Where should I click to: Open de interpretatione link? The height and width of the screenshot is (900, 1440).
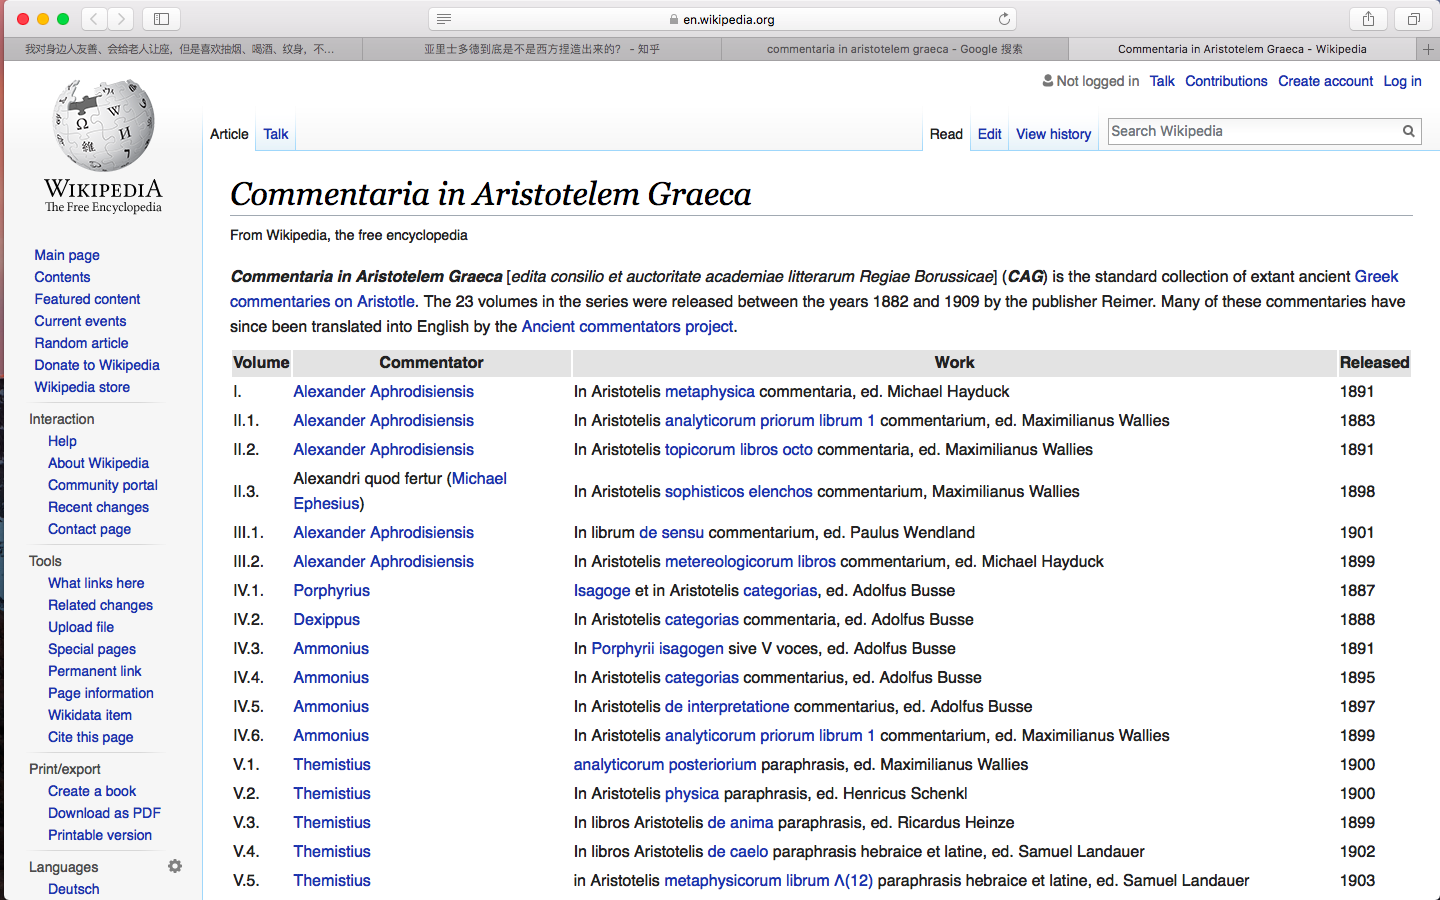tap(727, 706)
